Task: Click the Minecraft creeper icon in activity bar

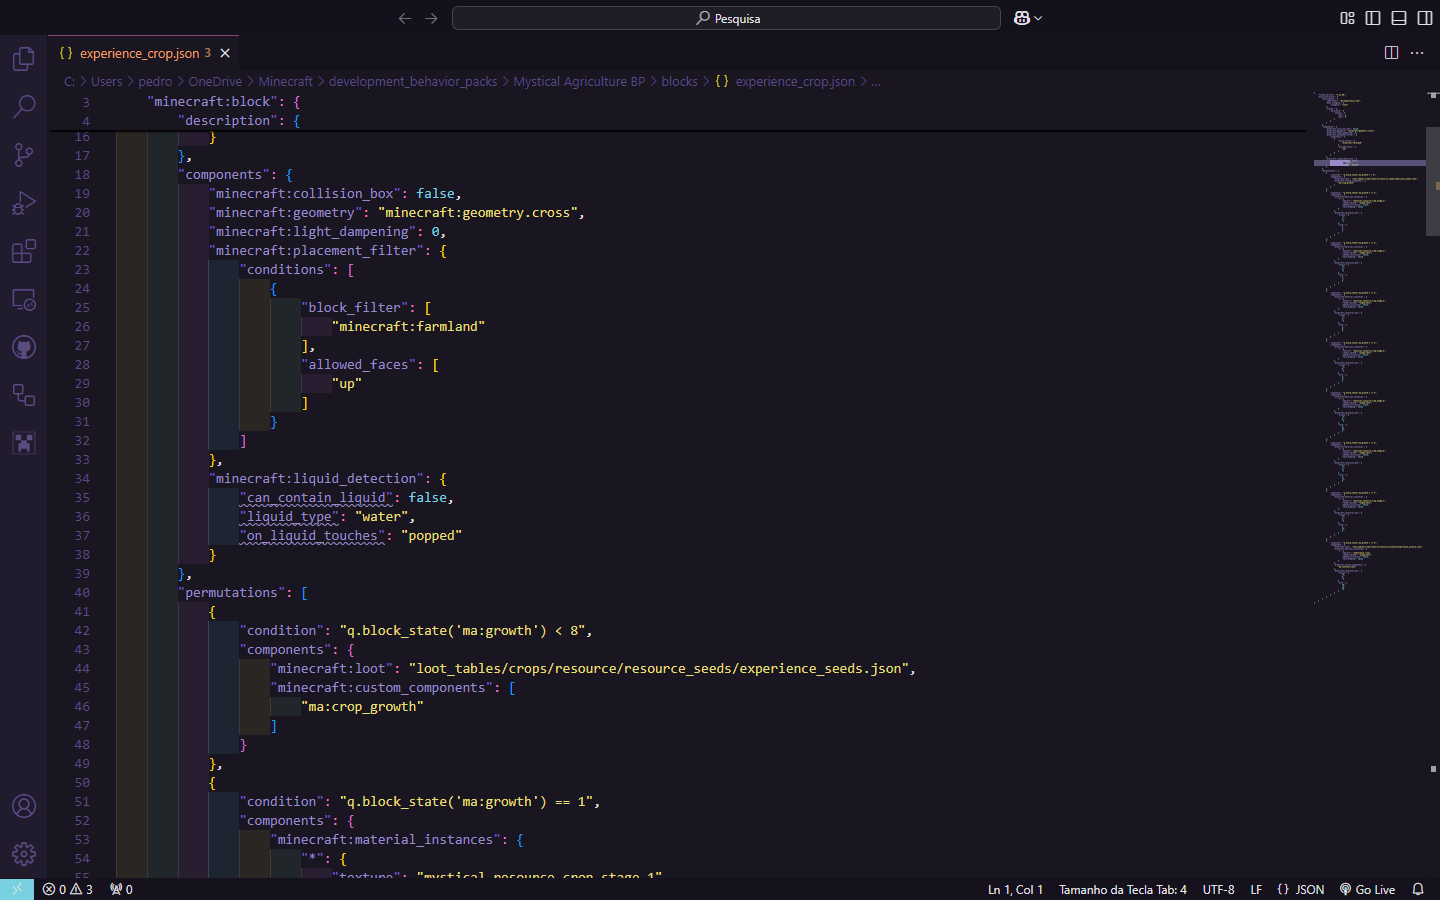Action: pyautogui.click(x=24, y=443)
